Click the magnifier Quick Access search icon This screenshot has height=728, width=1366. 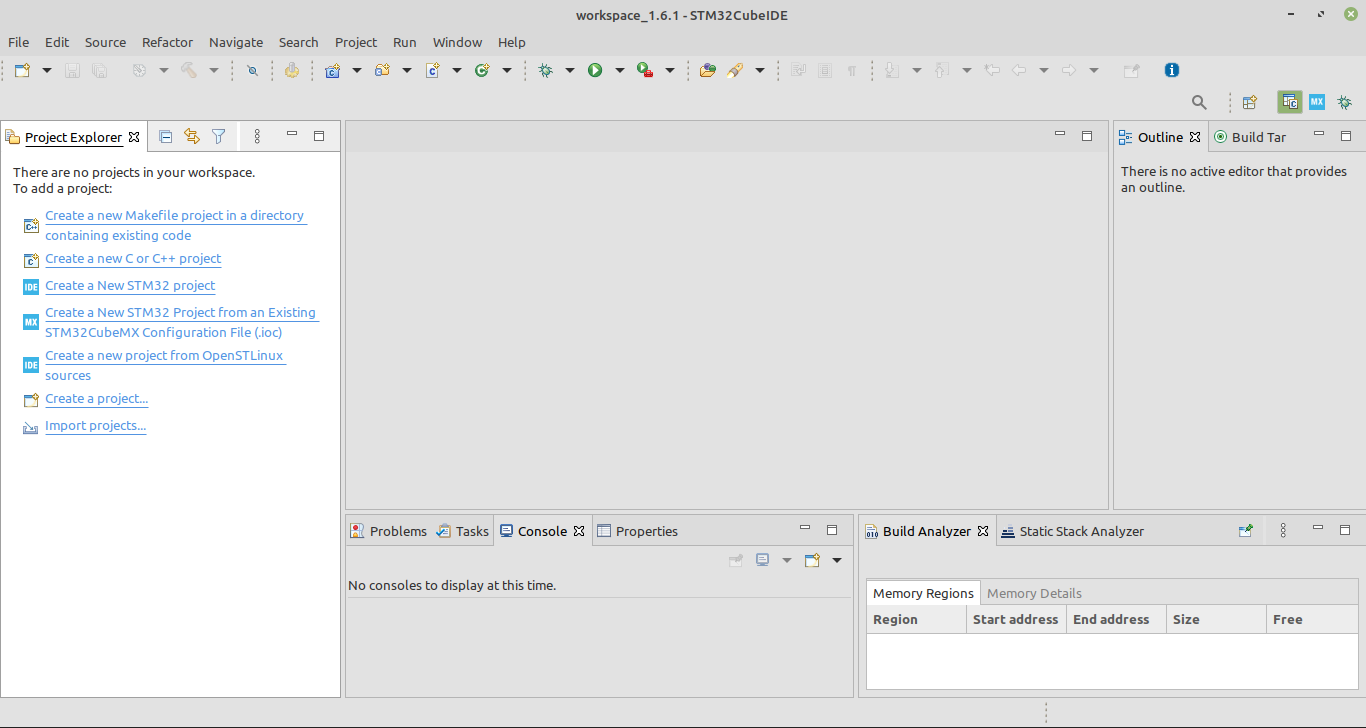tap(1199, 102)
